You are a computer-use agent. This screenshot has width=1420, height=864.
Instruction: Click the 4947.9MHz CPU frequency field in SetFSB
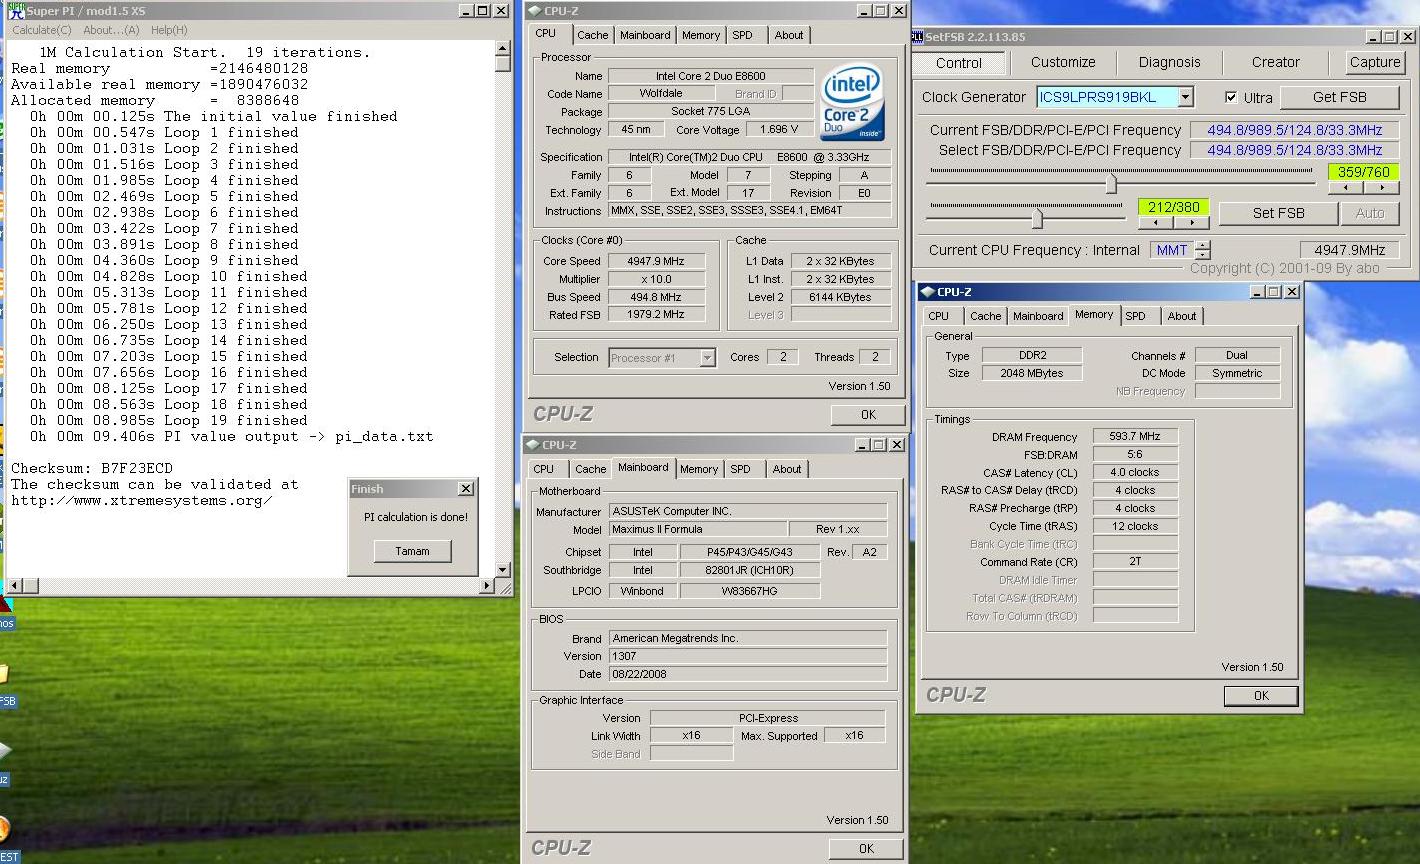pos(1349,250)
